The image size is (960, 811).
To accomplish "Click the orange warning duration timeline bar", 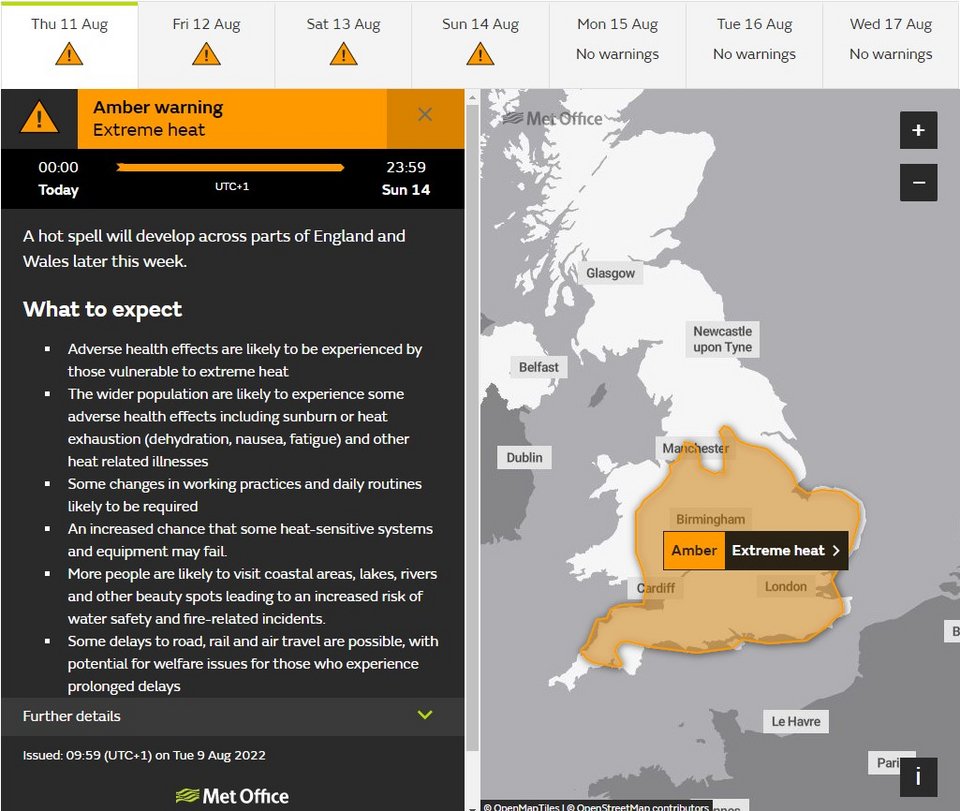I will (231, 167).
